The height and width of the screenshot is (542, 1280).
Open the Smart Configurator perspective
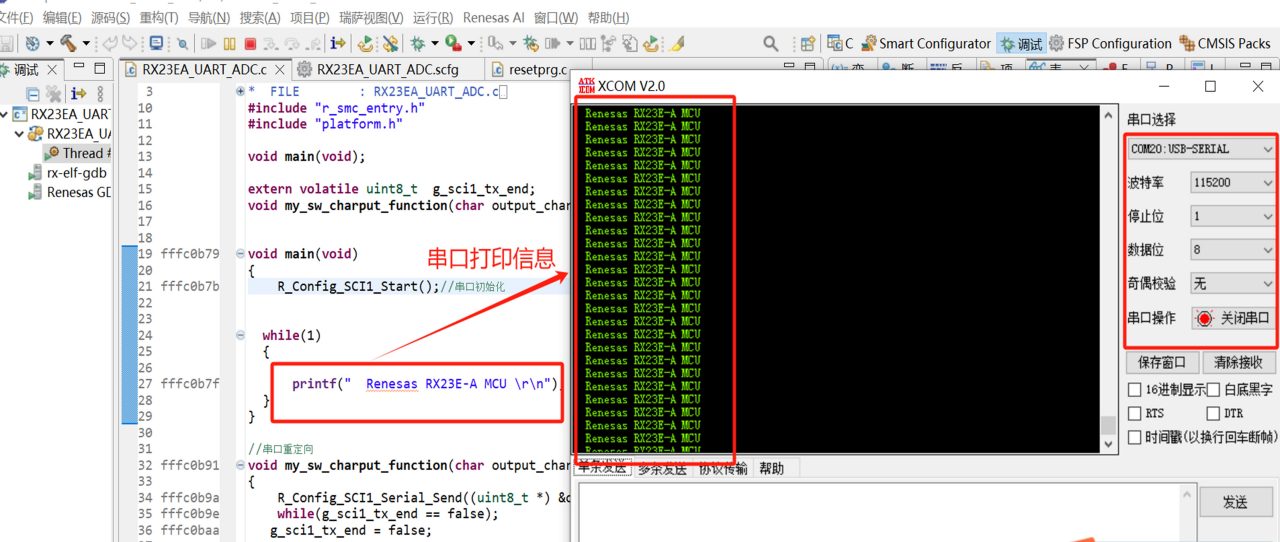point(925,43)
